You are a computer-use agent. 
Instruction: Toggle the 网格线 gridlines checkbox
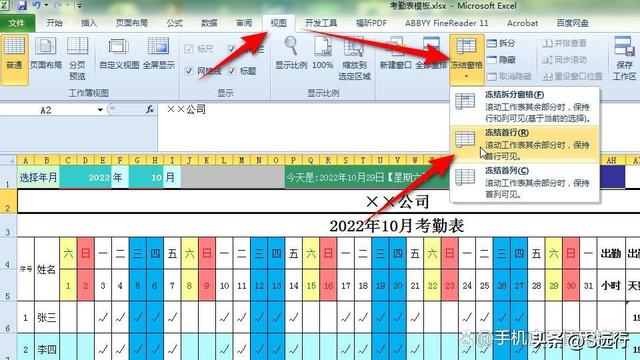189,71
